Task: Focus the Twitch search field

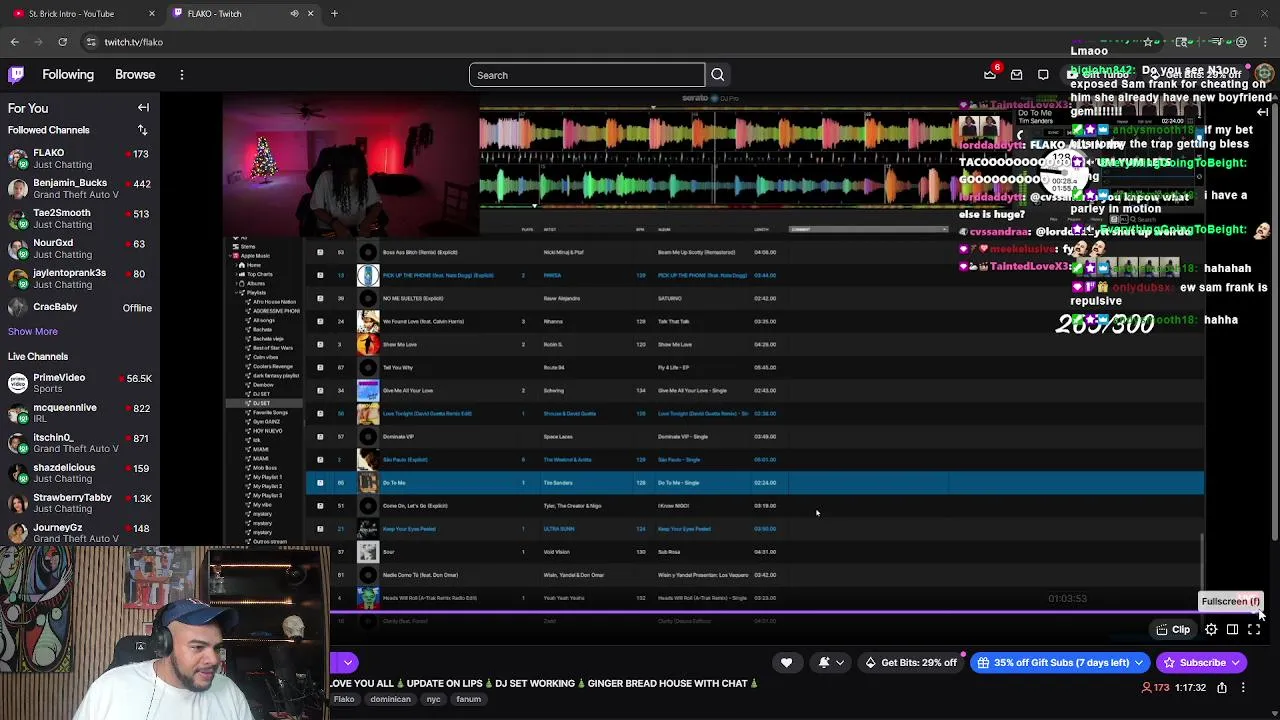Action: click(x=587, y=75)
